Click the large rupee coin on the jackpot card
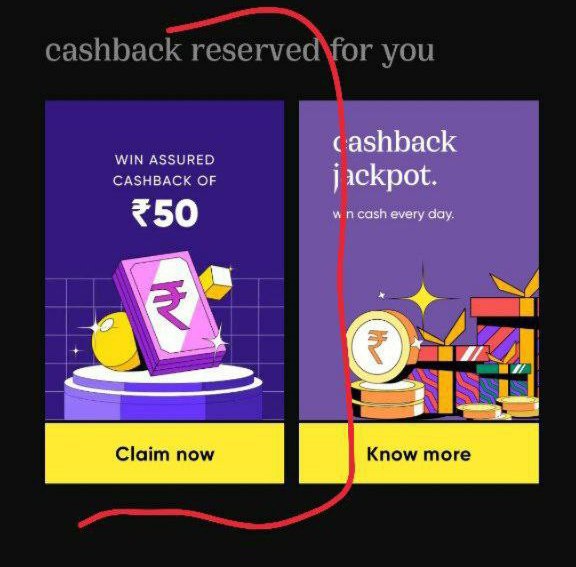576x567 pixels. tap(380, 346)
